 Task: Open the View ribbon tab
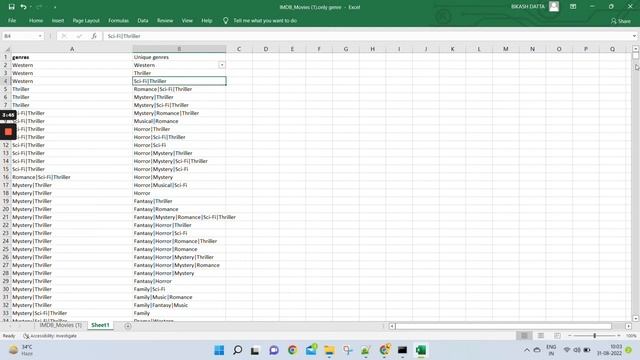[187, 20]
